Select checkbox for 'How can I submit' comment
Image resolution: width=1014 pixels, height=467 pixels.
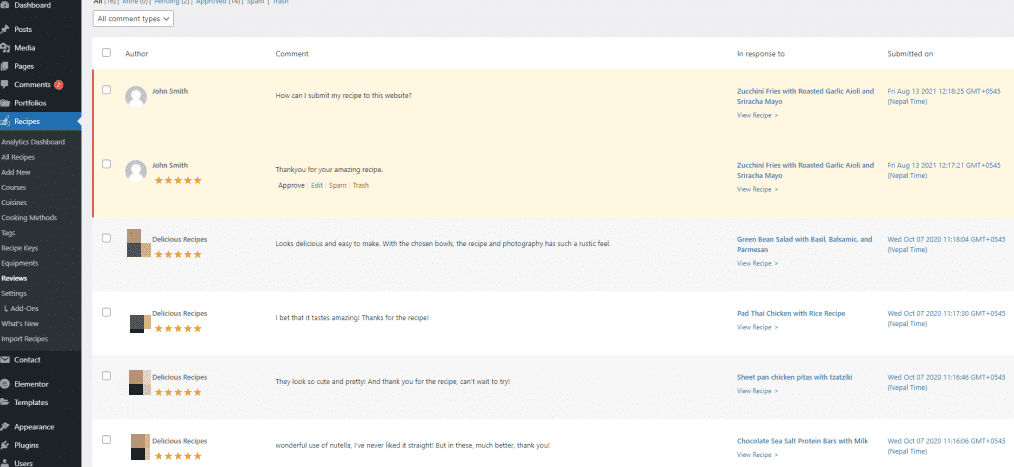click(x=107, y=90)
